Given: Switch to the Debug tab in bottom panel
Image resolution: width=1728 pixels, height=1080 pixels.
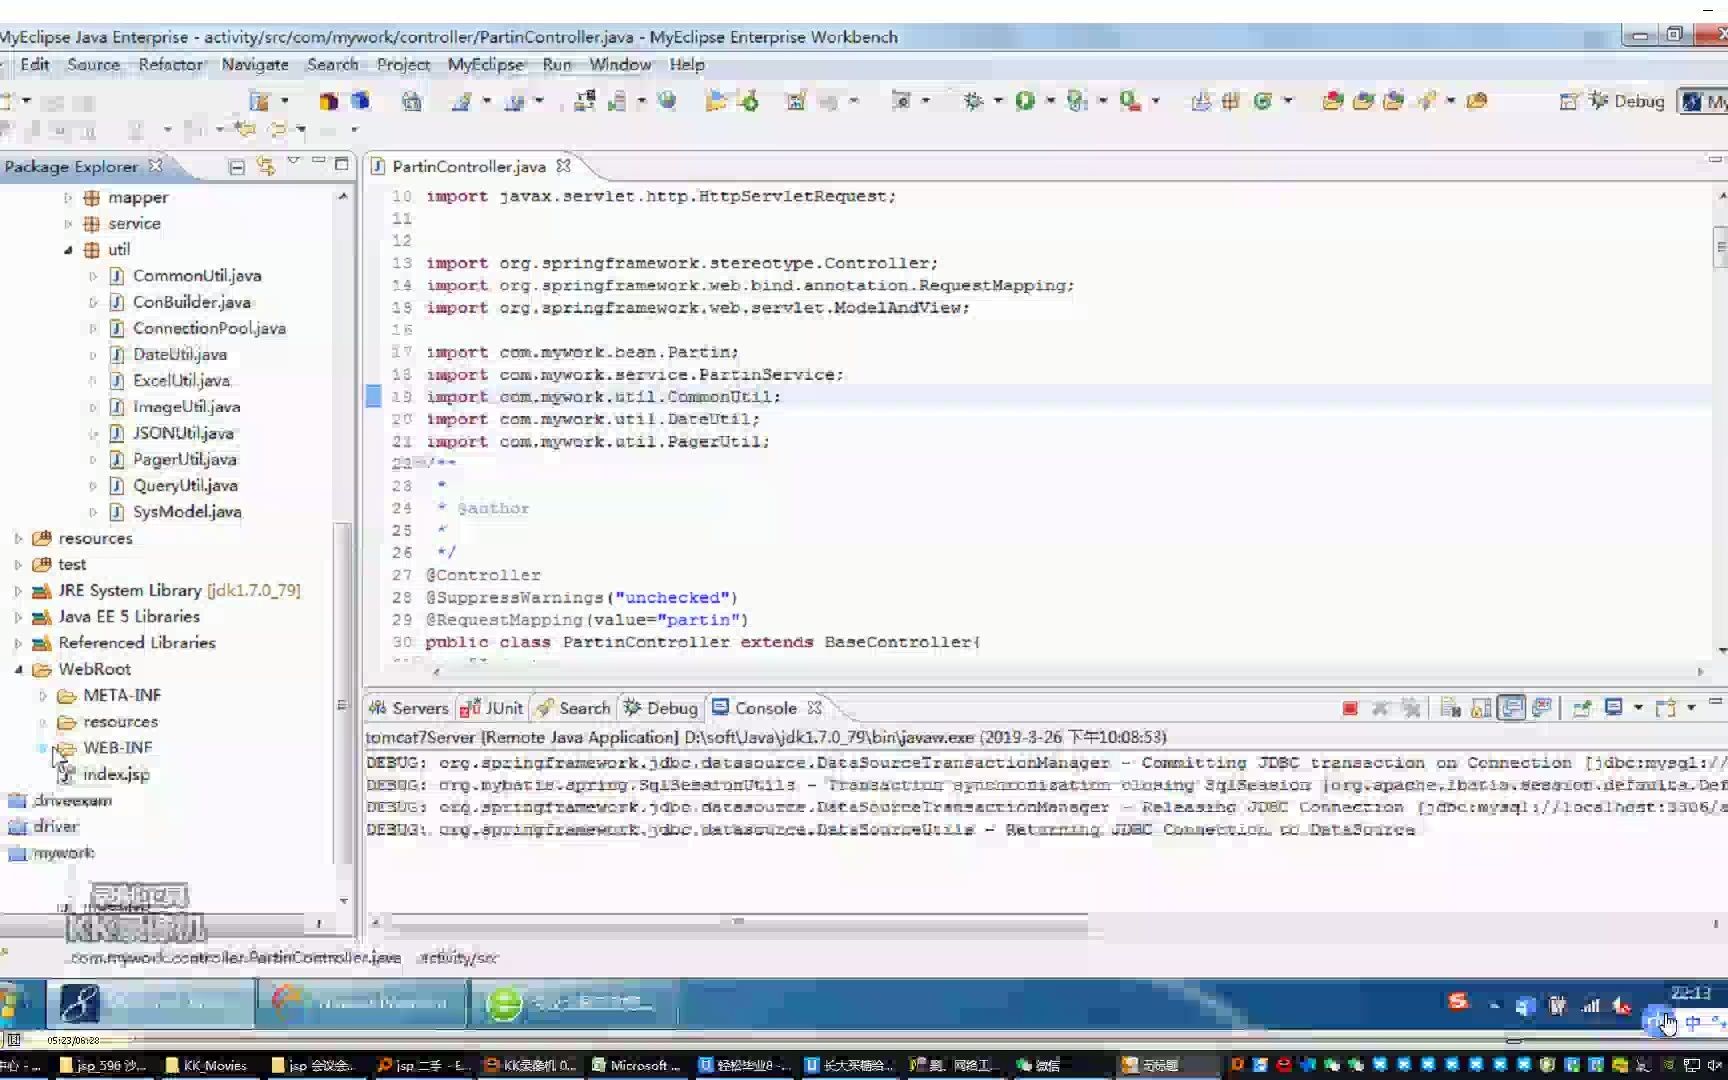Looking at the screenshot, I should pyautogui.click(x=660, y=708).
